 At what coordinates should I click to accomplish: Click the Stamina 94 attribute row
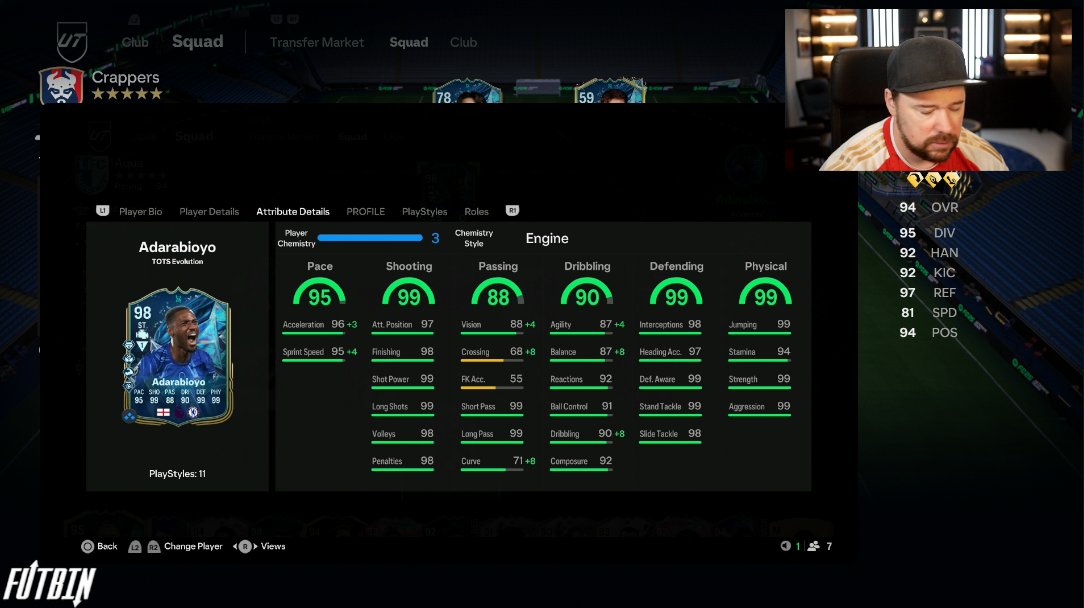pyautogui.click(x=759, y=353)
